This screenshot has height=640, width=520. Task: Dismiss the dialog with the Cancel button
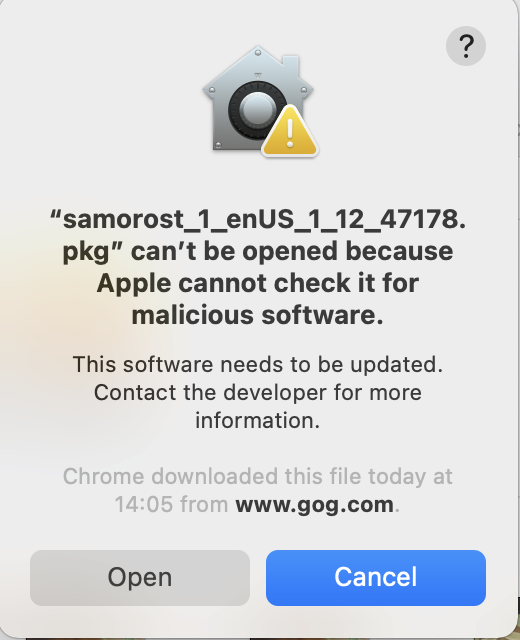[376, 578]
